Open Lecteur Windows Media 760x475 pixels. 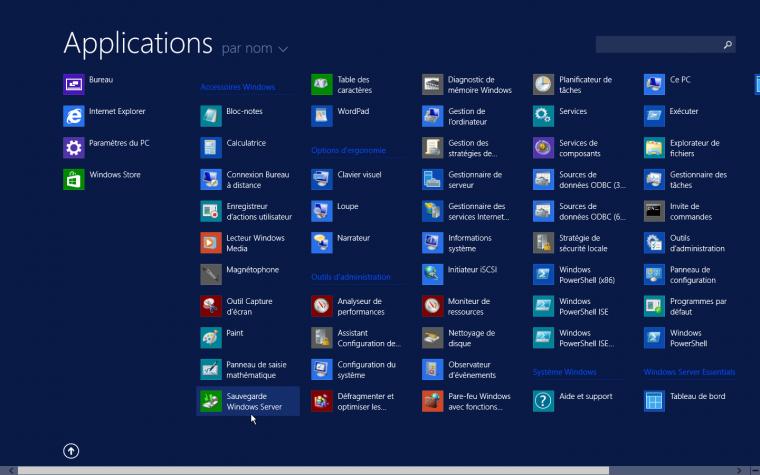[211, 243]
